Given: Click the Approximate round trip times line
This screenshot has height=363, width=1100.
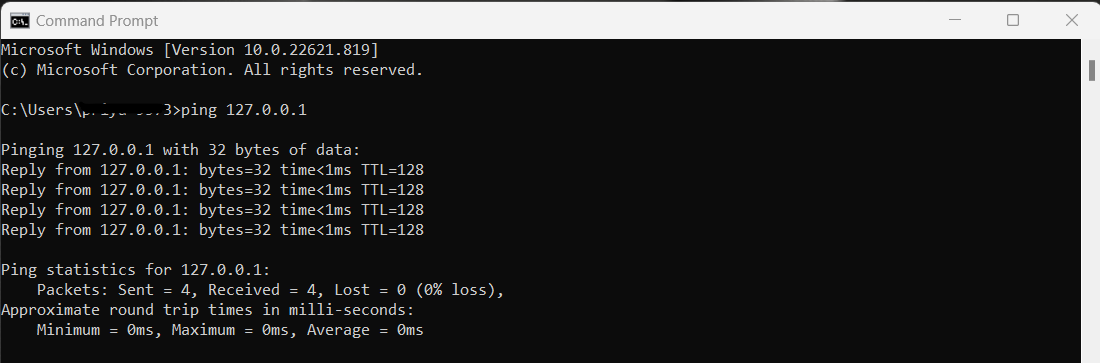Looking at the screenshot, I should 208,310.
